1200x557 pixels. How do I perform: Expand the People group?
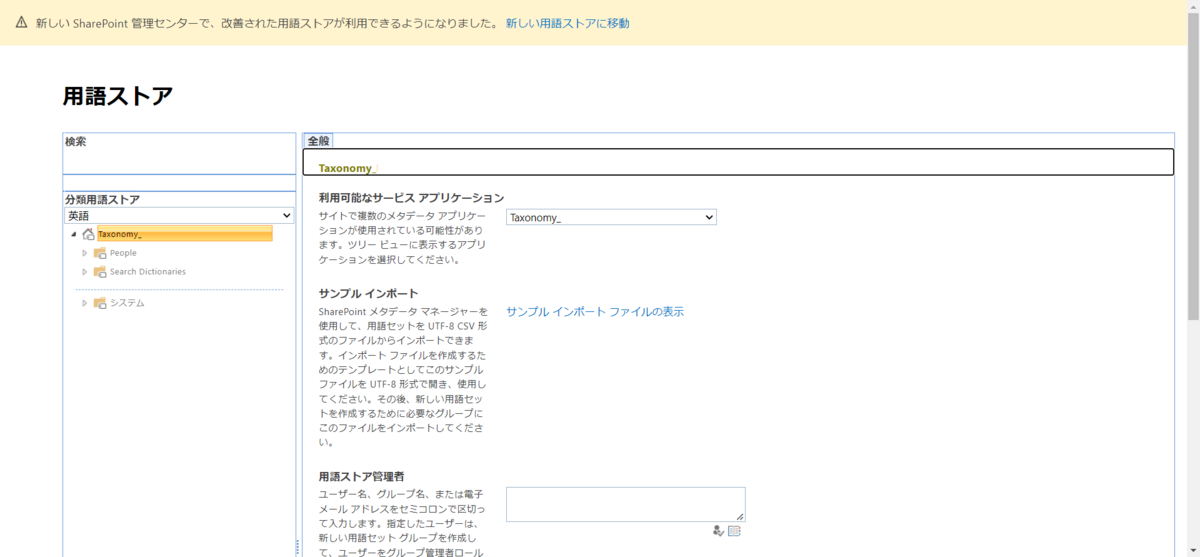[x=85, y=253]
